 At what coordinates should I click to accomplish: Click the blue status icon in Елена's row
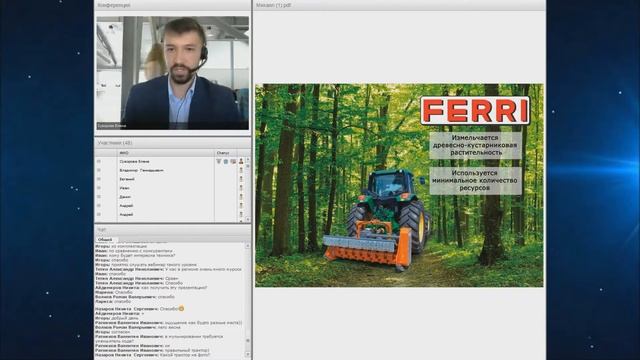pos(226,162)
